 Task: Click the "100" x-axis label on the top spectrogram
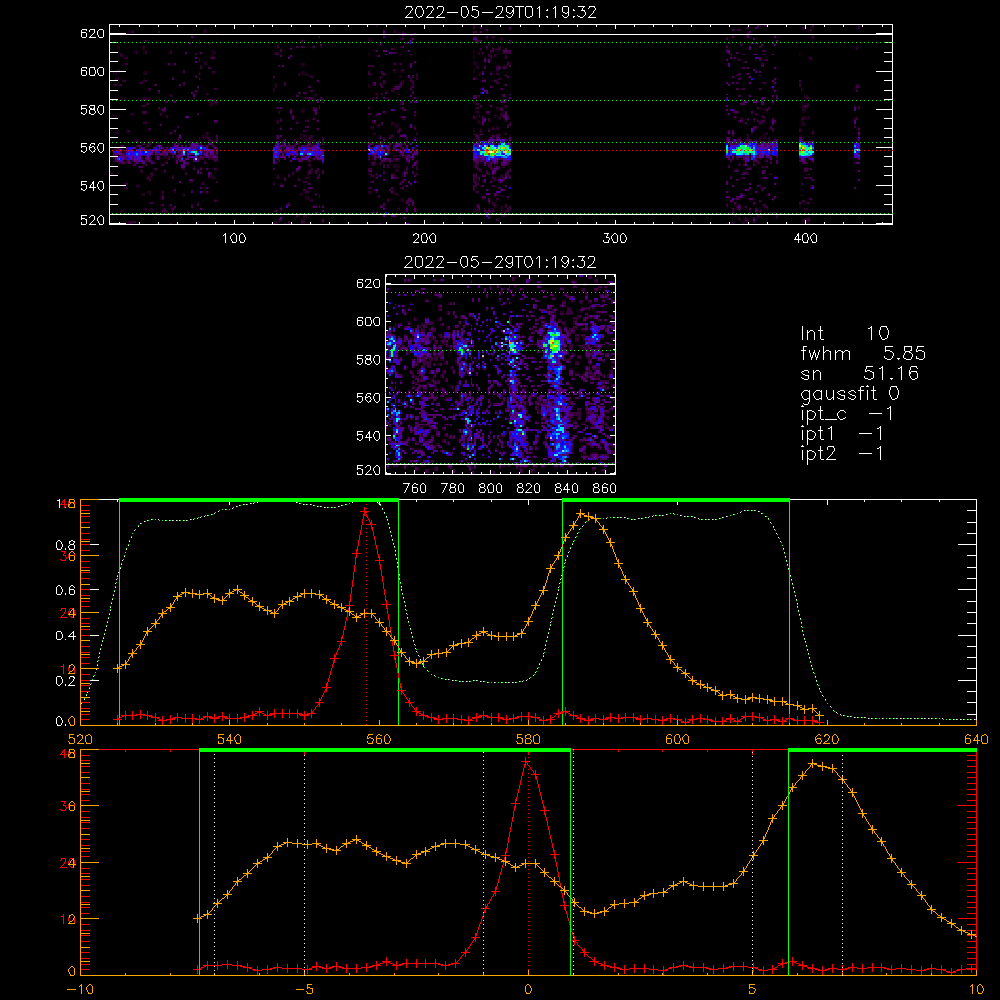[234, 239]
